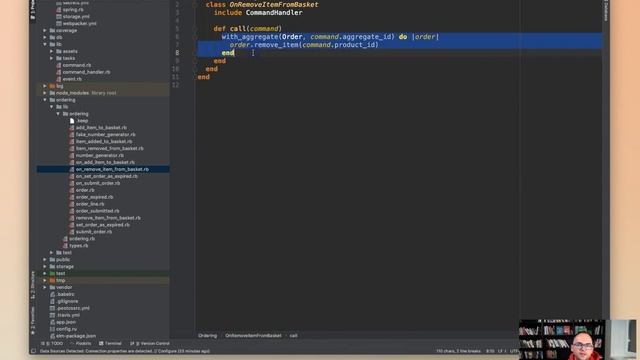Toggle tool window buttons in status bar corner
Screen dimensions: 640x360
pyautogui.click(x=33, y=351)
